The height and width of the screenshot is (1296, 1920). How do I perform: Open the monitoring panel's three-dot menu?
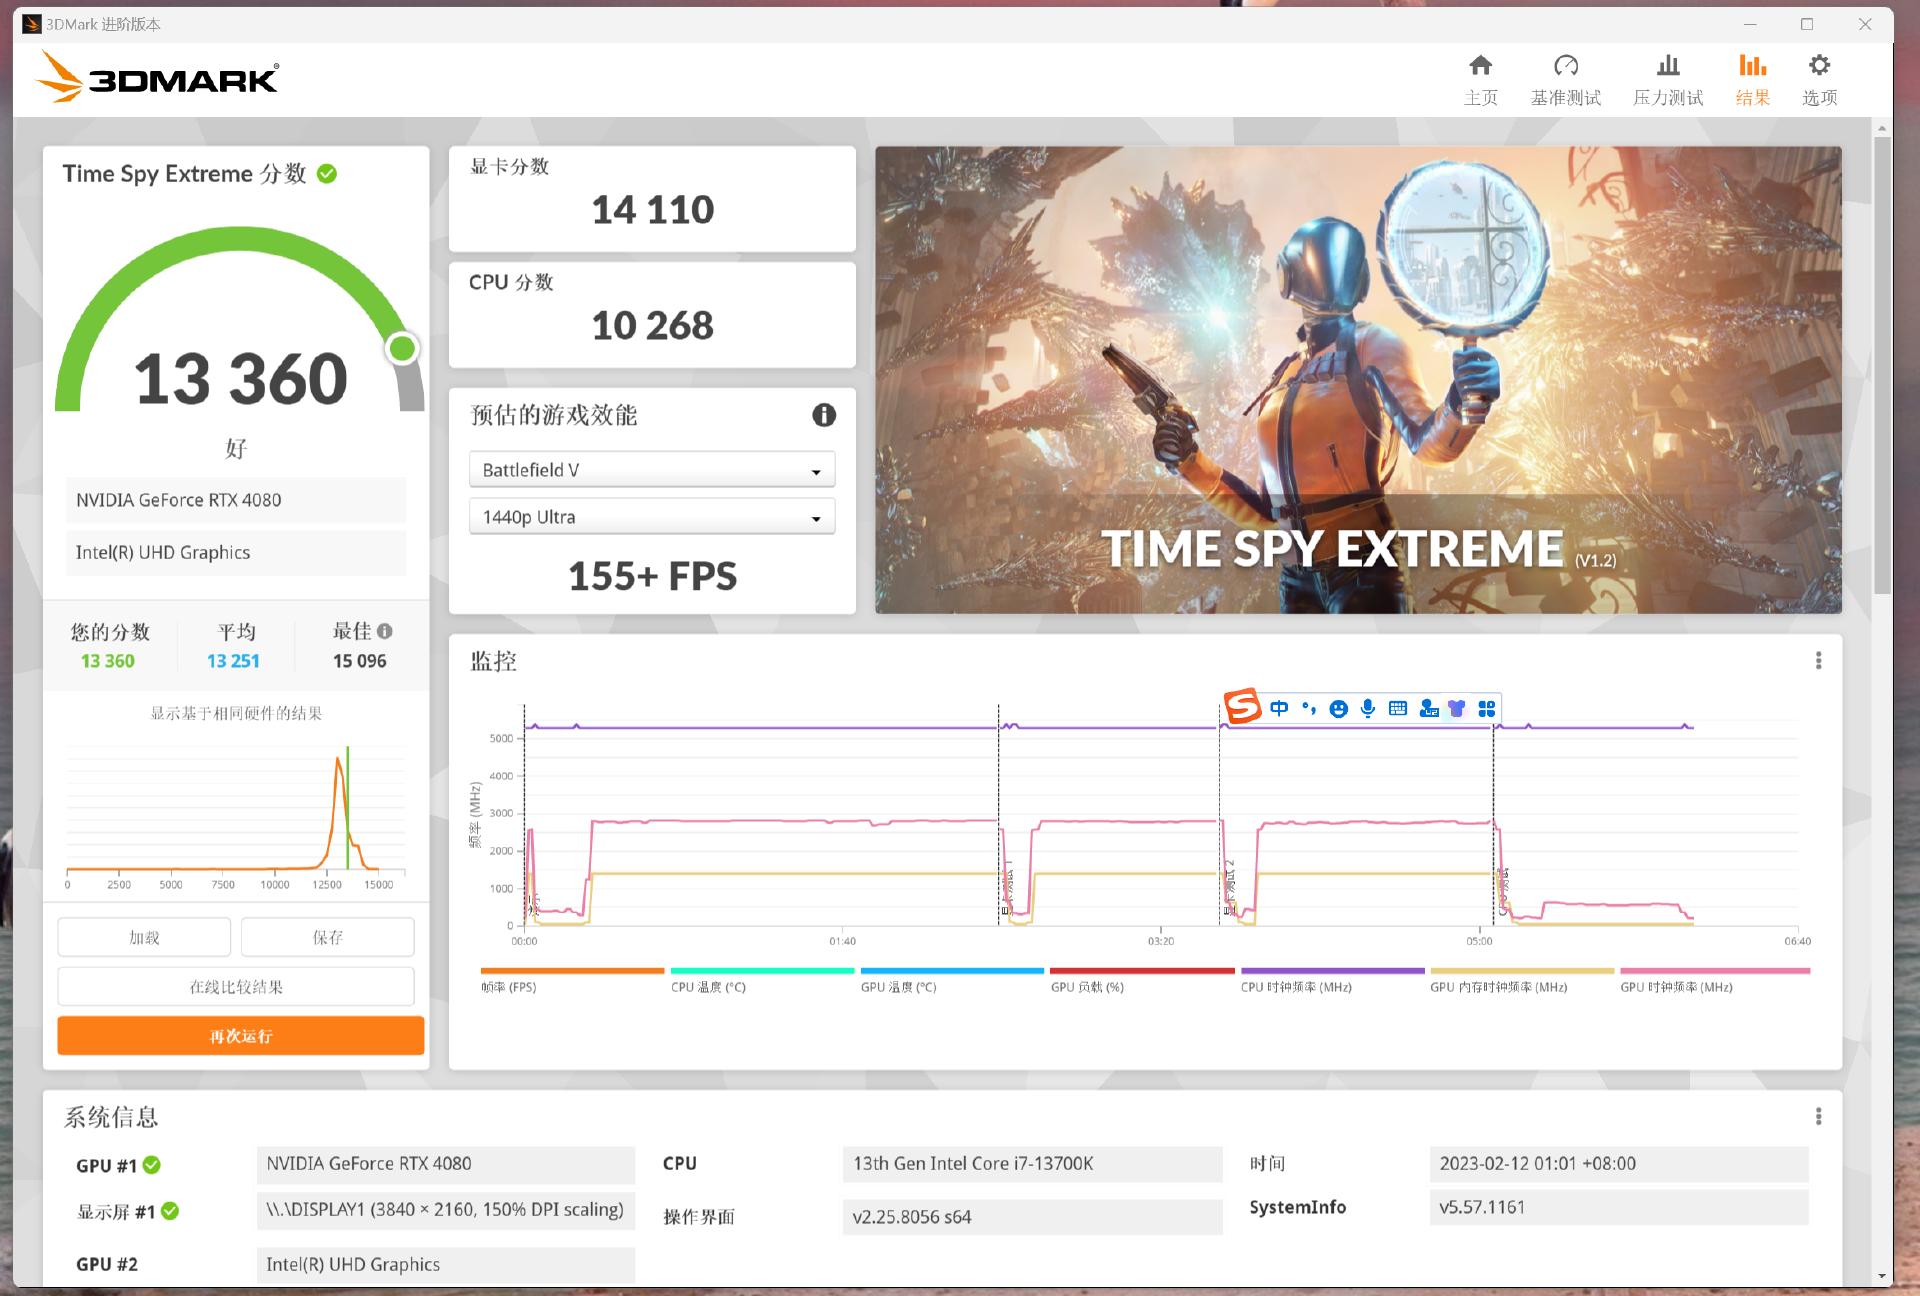[x=1818, y=661]
